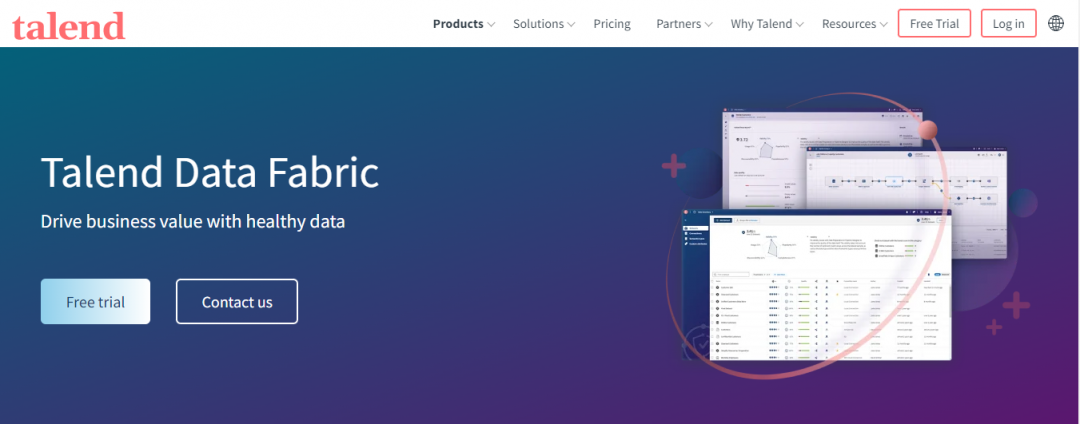The image size is (1080, 424).
Task: Open the language globe icon
Action: coord(1055,23)
